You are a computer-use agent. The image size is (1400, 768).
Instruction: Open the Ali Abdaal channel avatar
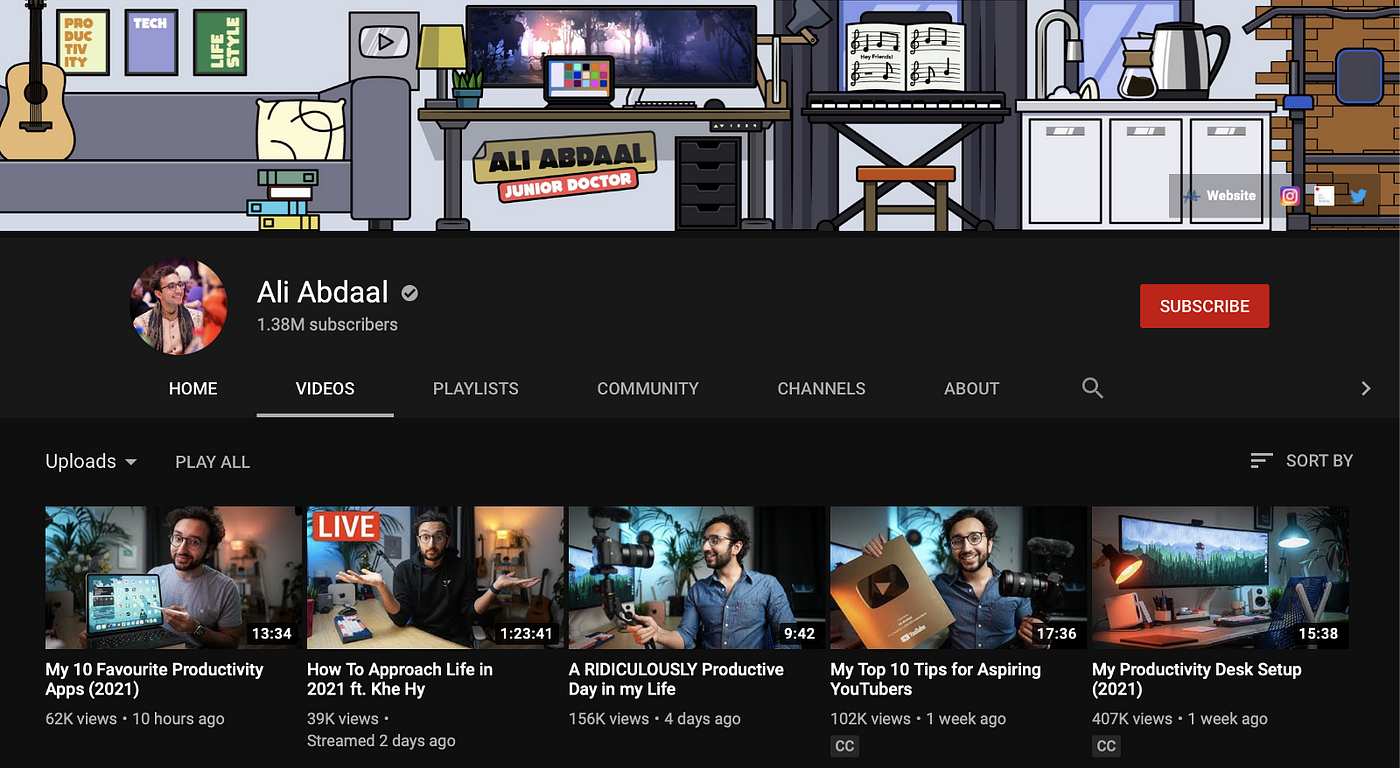pos(179,306)
